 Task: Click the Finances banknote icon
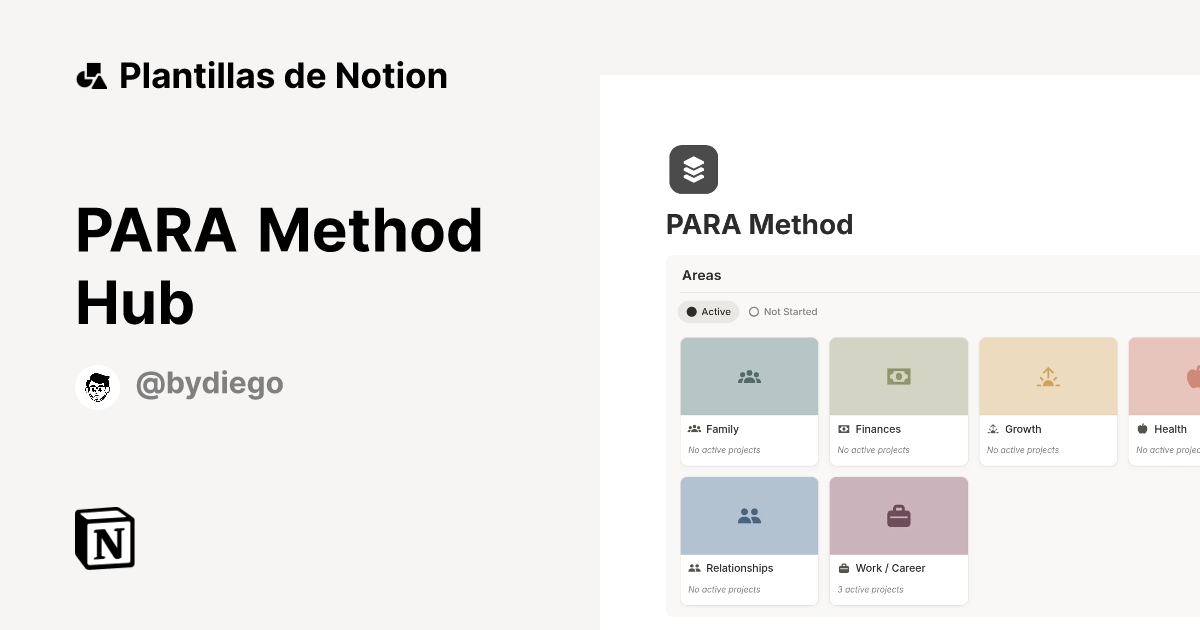pos(898,376)
